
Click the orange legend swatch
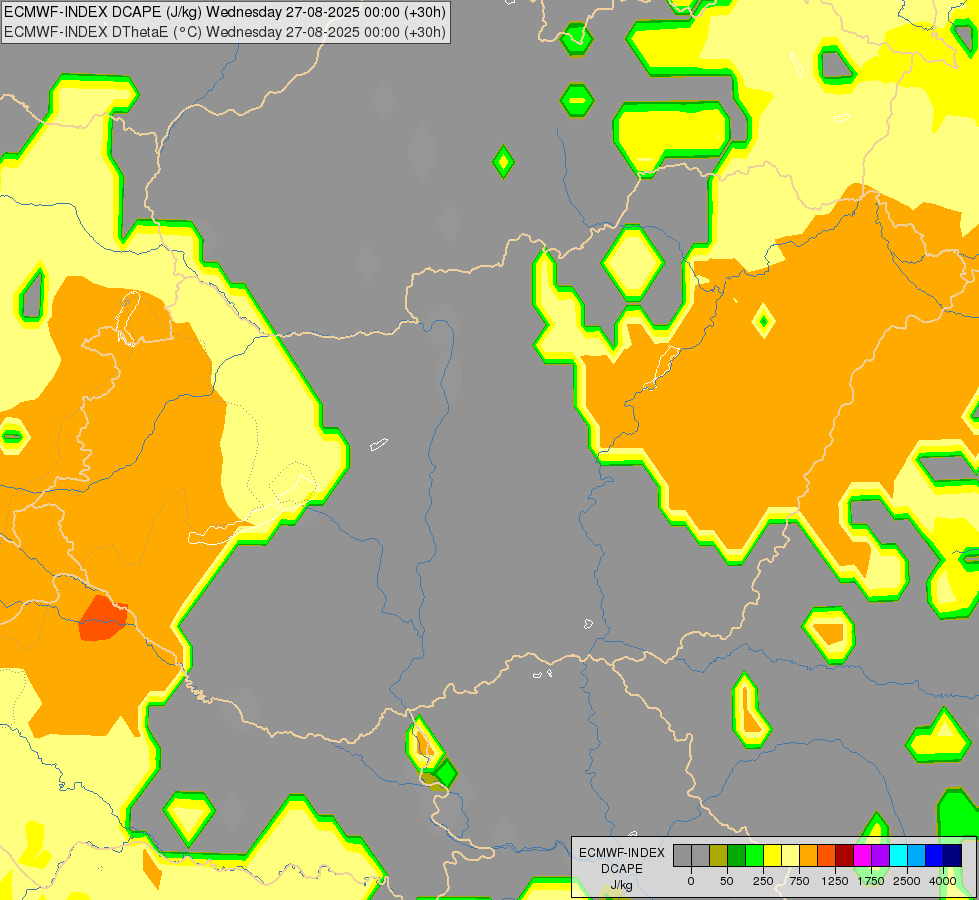(x=809, y=855)
